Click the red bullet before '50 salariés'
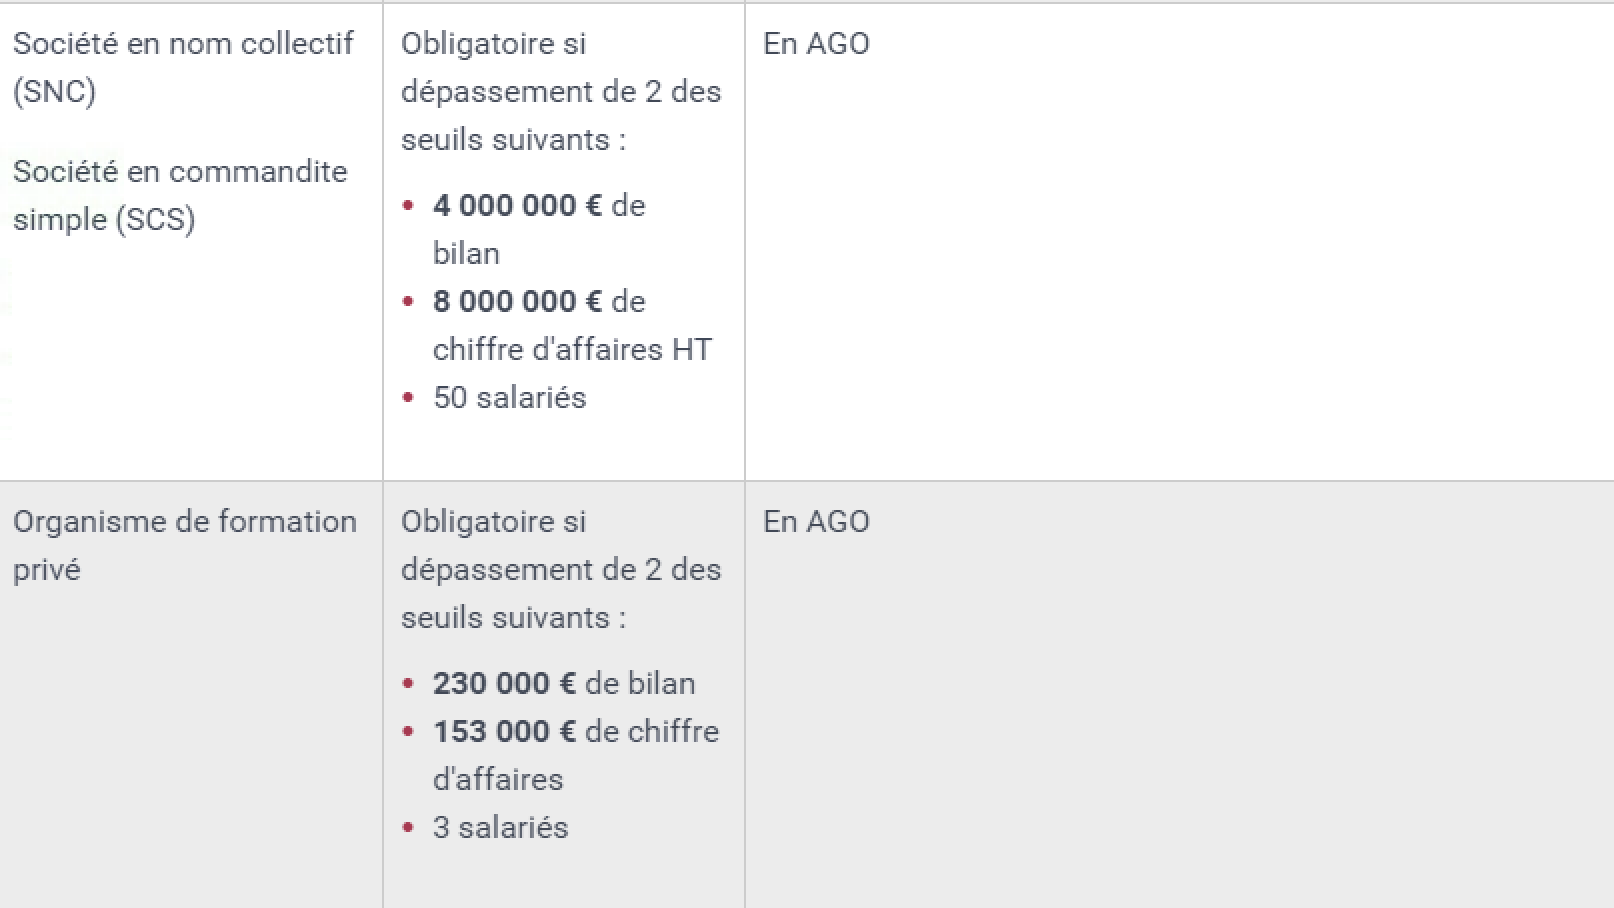The width and height of the screenshot is (1614, 908). pos(408,398)
